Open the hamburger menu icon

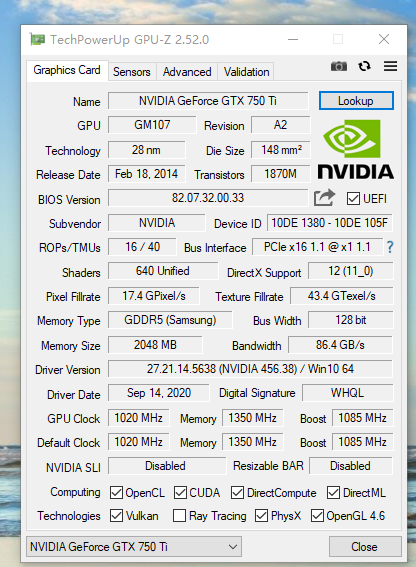click(x=390, y=66)
